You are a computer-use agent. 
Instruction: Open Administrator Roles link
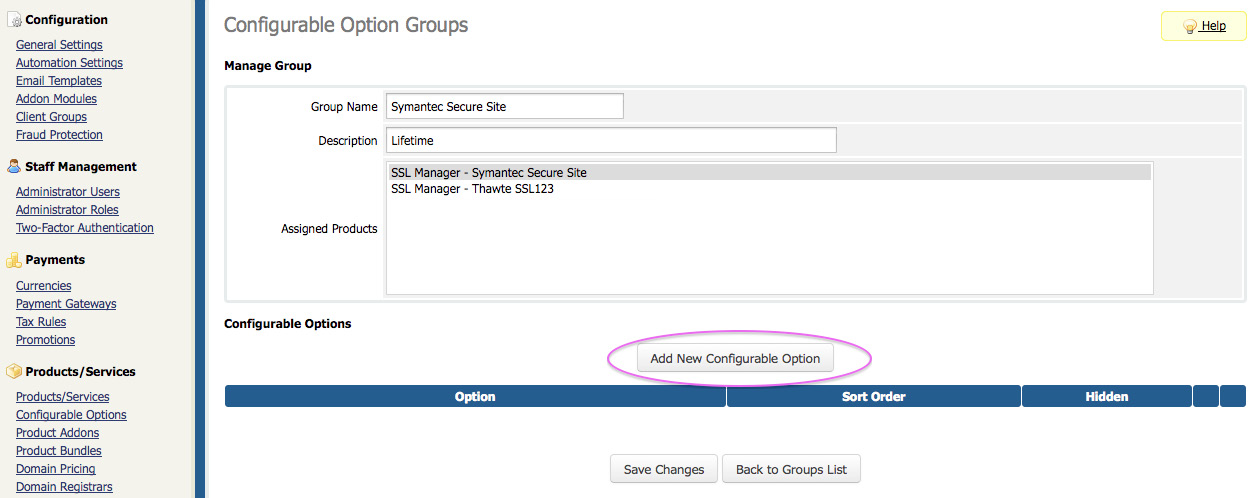tap(67, 210)
